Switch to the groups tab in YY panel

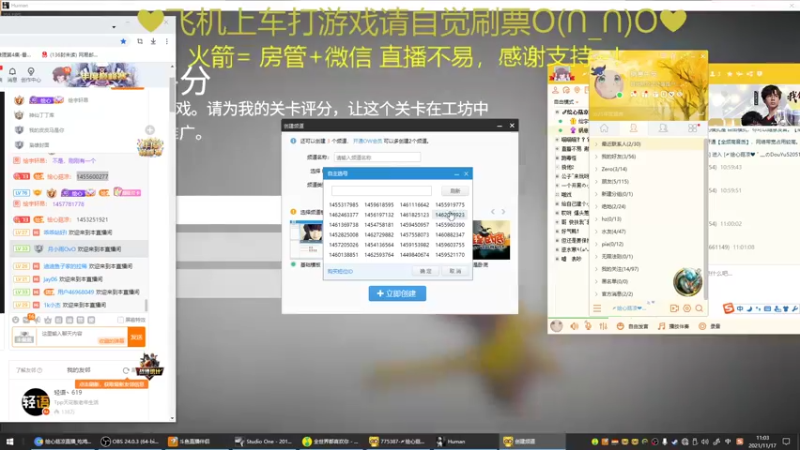tap(663, 128)
